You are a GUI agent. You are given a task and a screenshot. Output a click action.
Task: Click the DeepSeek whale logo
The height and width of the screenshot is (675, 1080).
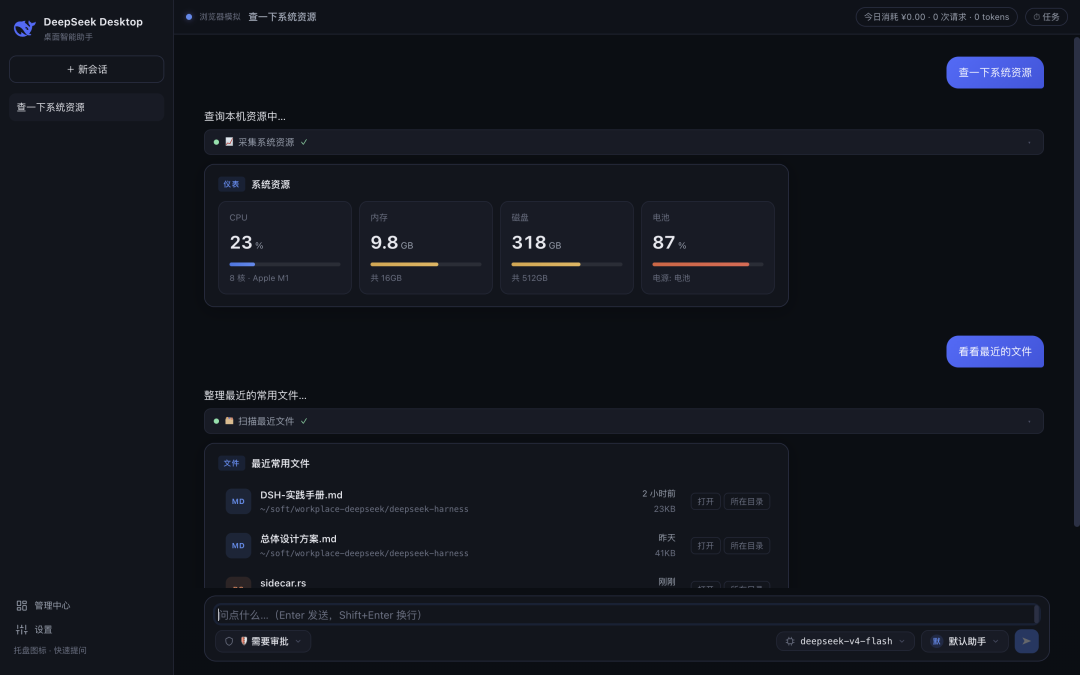25,28
